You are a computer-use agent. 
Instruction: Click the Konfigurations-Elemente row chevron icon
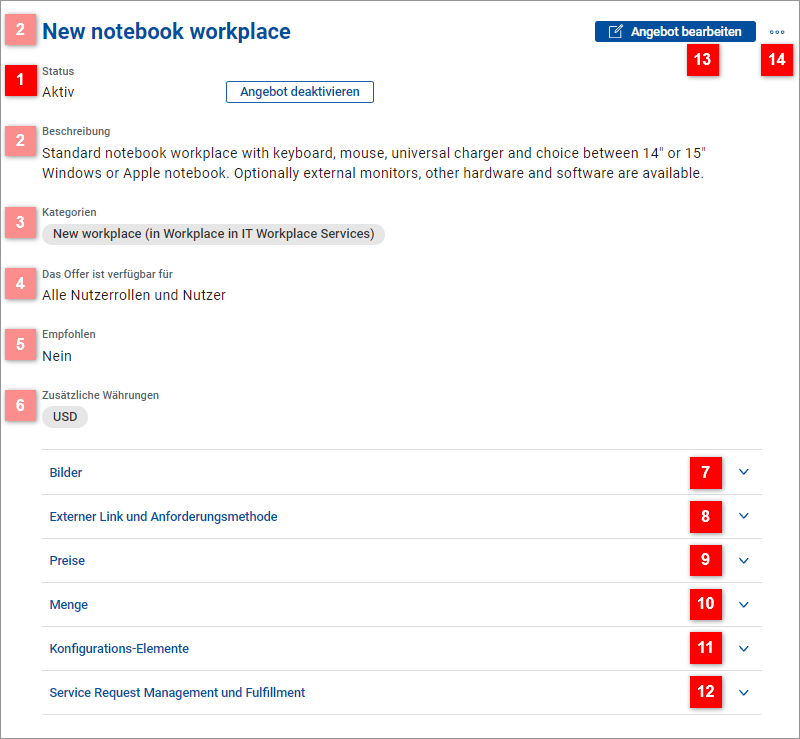[x=743, y=648]
